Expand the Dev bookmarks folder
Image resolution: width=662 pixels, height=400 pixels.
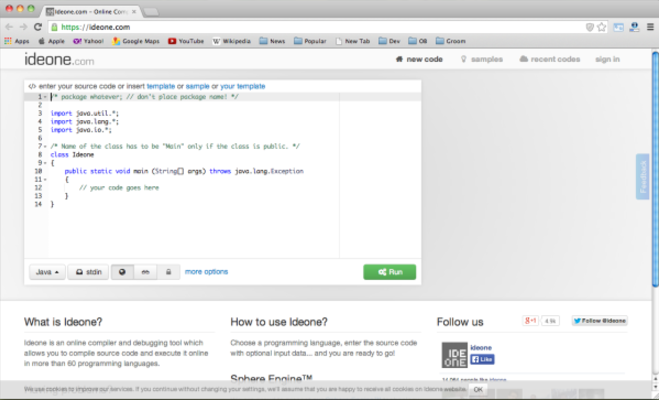click(x=389, y=41)
